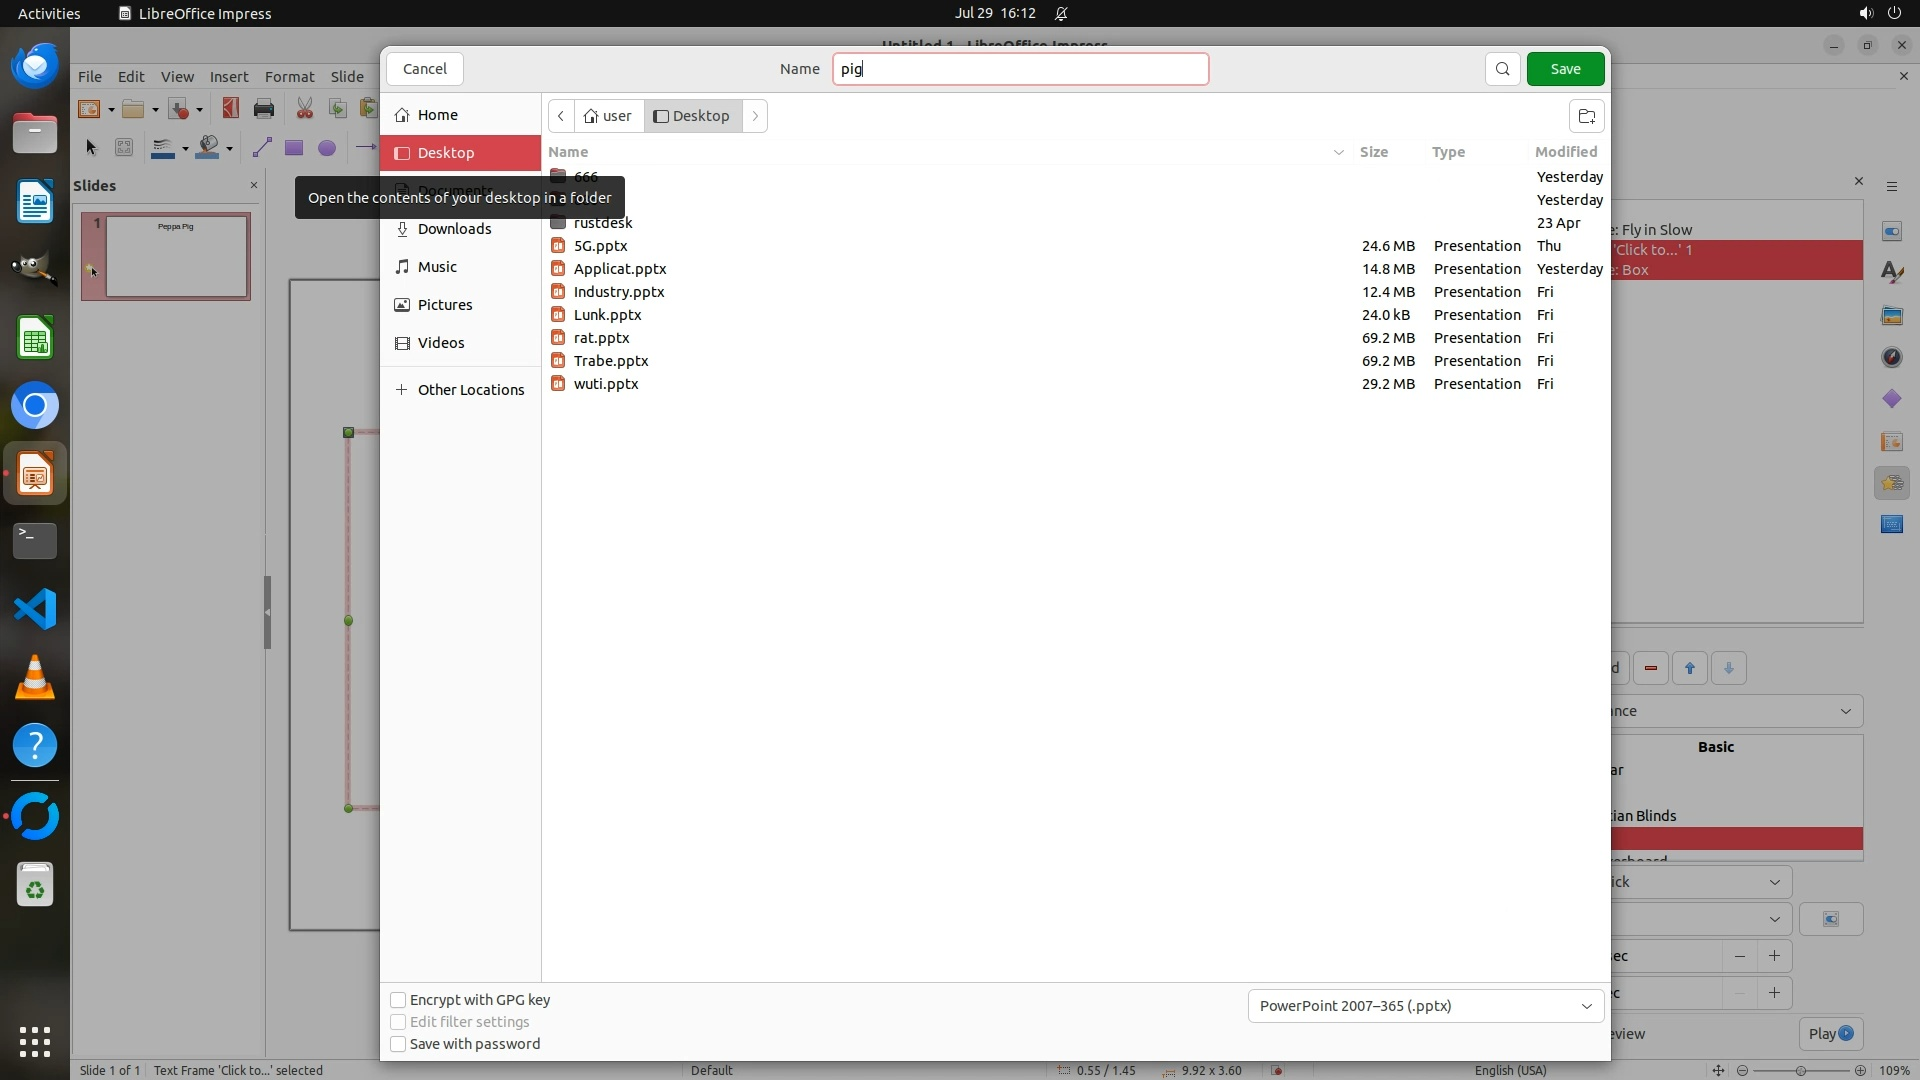
Task: Open the Format menu
Action: (x=289, y=77)
